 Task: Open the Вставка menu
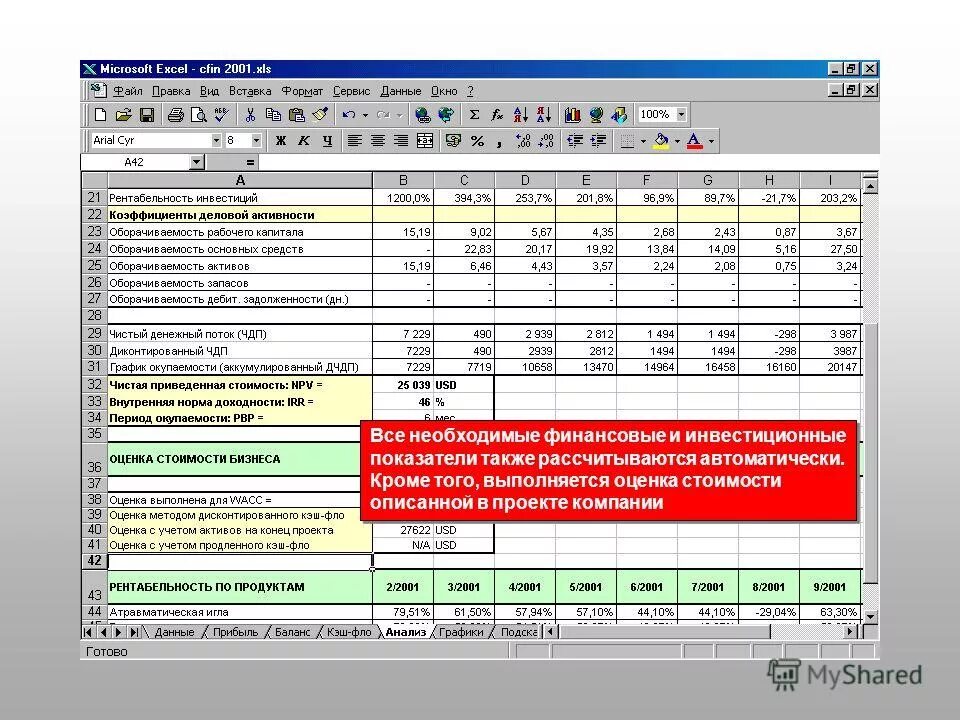250,91
